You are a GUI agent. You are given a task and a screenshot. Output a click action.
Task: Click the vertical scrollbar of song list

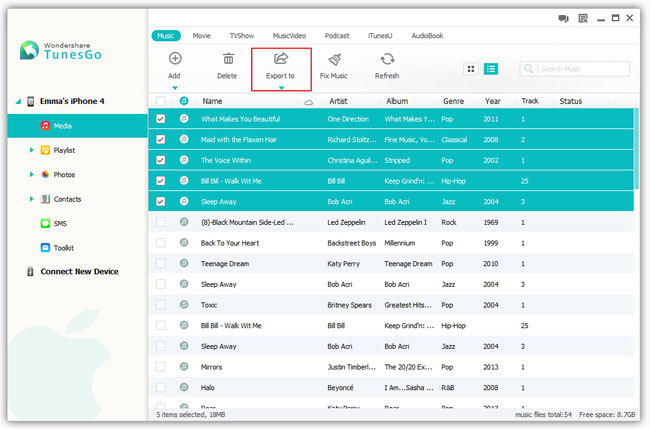(x=637, y=149)
